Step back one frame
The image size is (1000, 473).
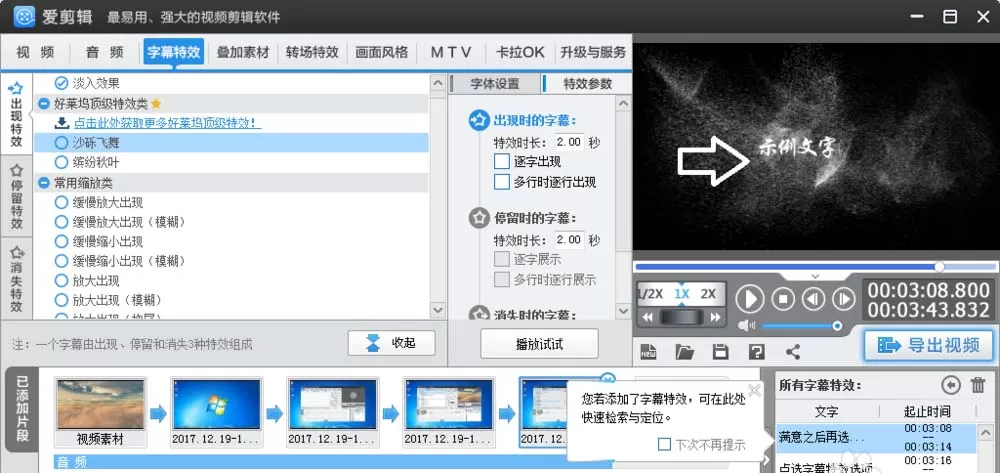tap(814, 298)
